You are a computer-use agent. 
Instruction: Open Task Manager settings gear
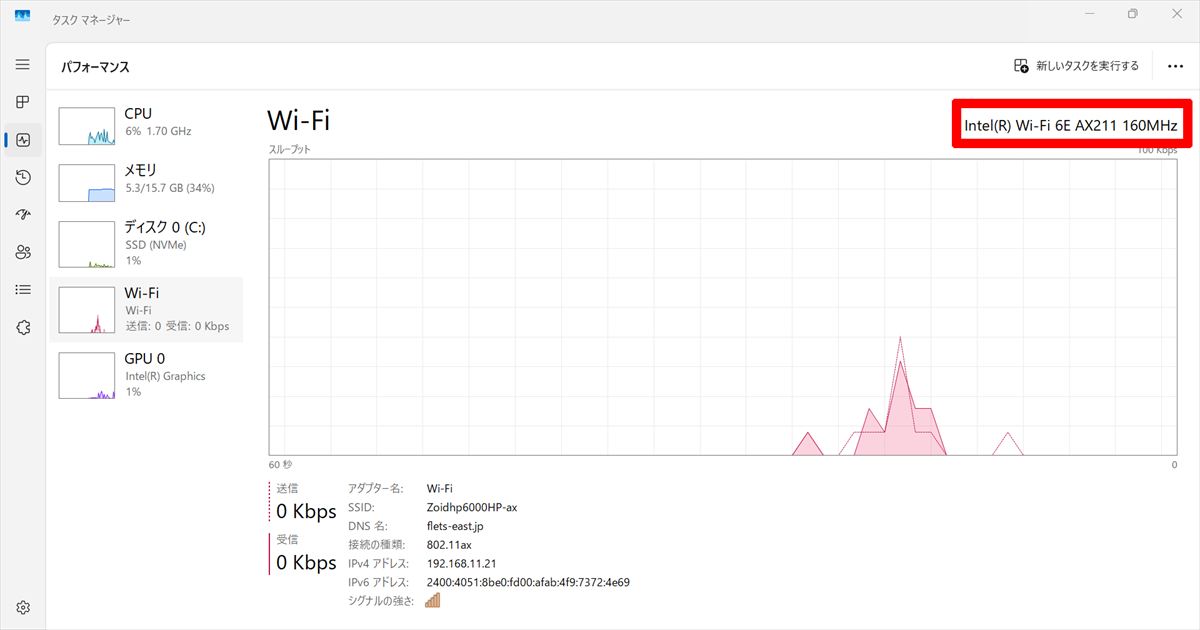pyautogui.click(x=23, y=607)
